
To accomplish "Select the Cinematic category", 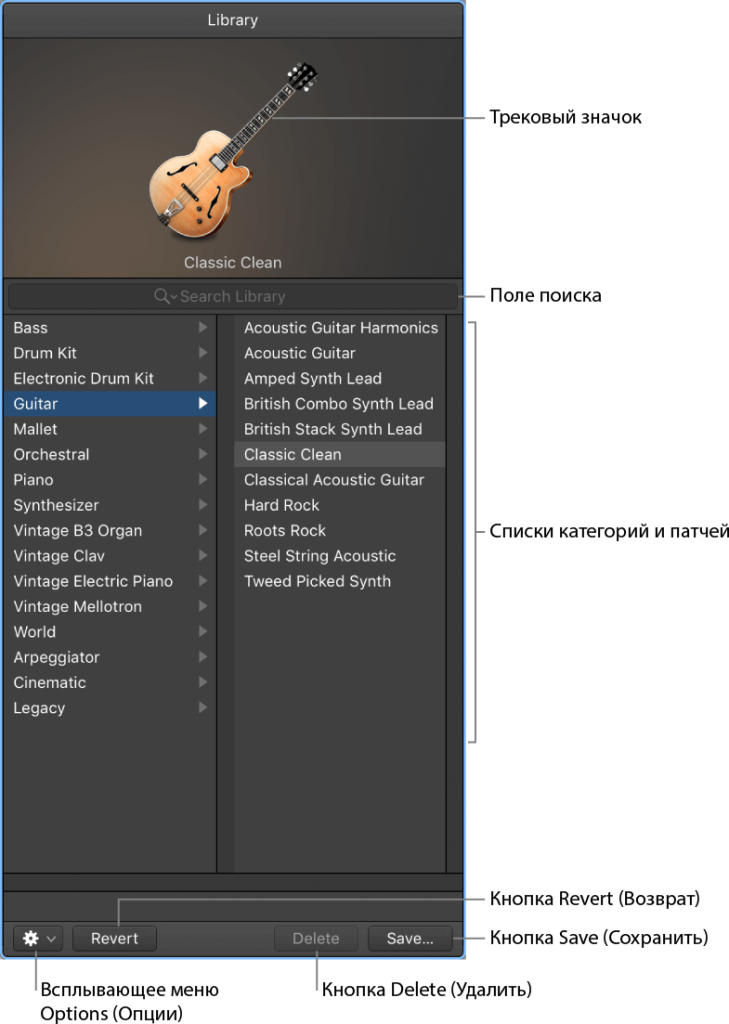I will (110, 682).
